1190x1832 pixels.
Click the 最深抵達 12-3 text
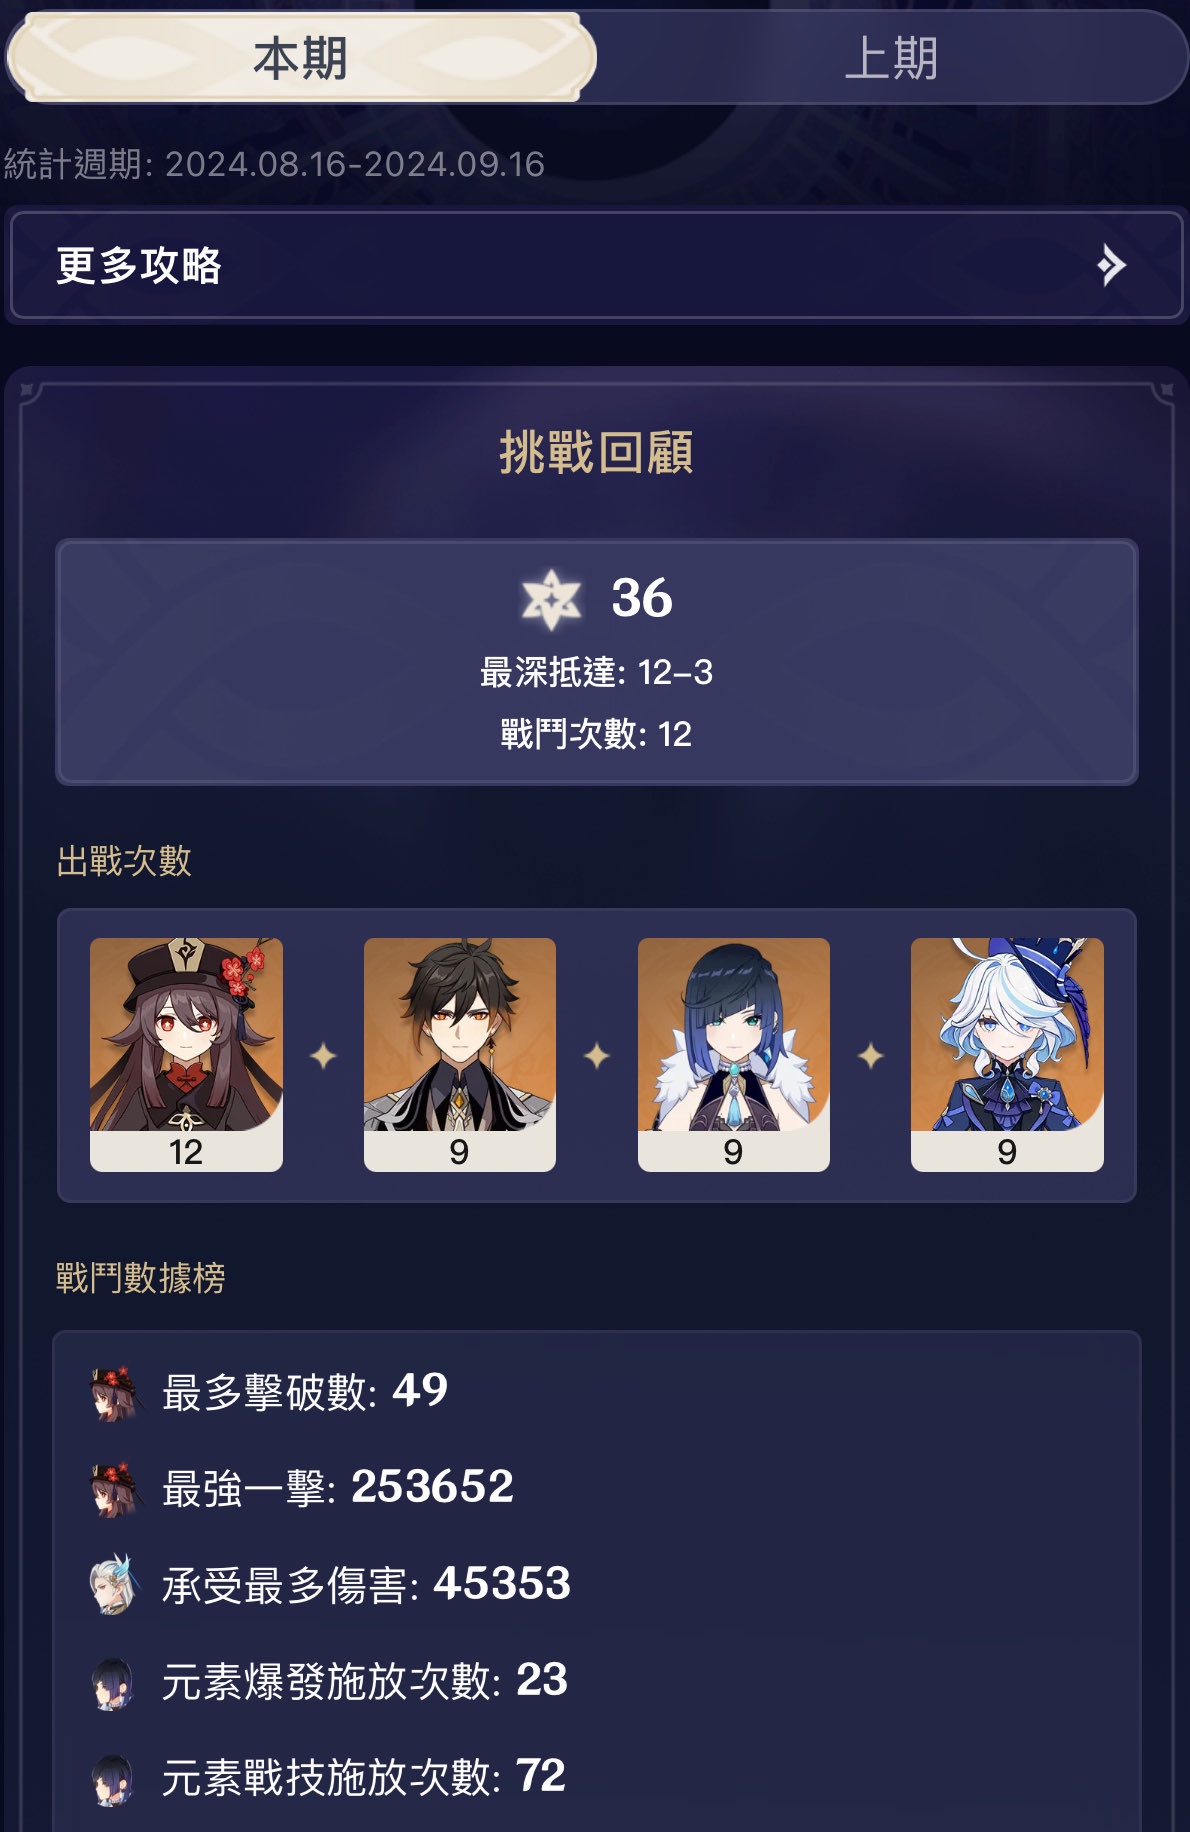(596, 672)
